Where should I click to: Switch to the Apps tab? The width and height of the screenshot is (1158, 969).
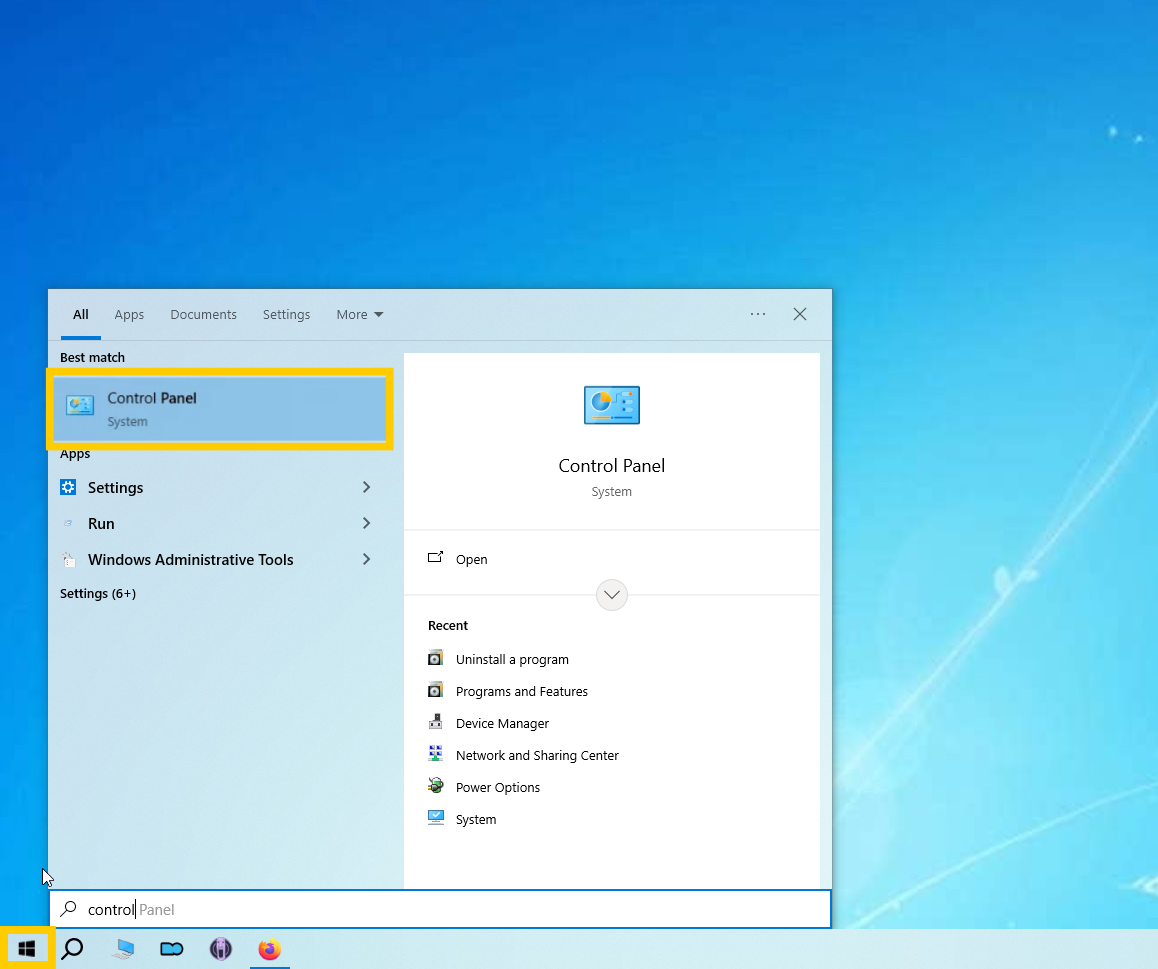(129, 315)
